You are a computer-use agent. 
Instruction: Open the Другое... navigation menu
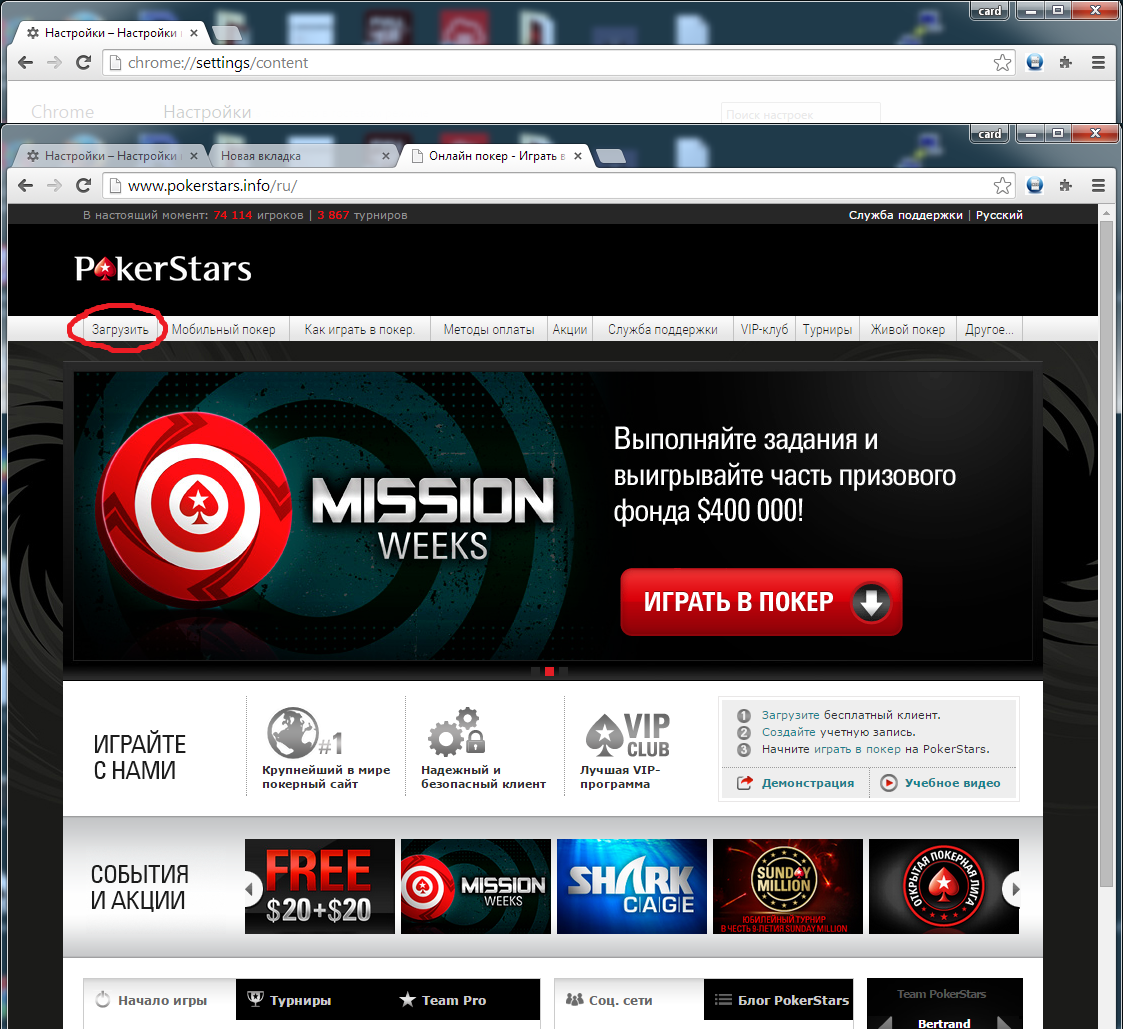coord(989,329)
